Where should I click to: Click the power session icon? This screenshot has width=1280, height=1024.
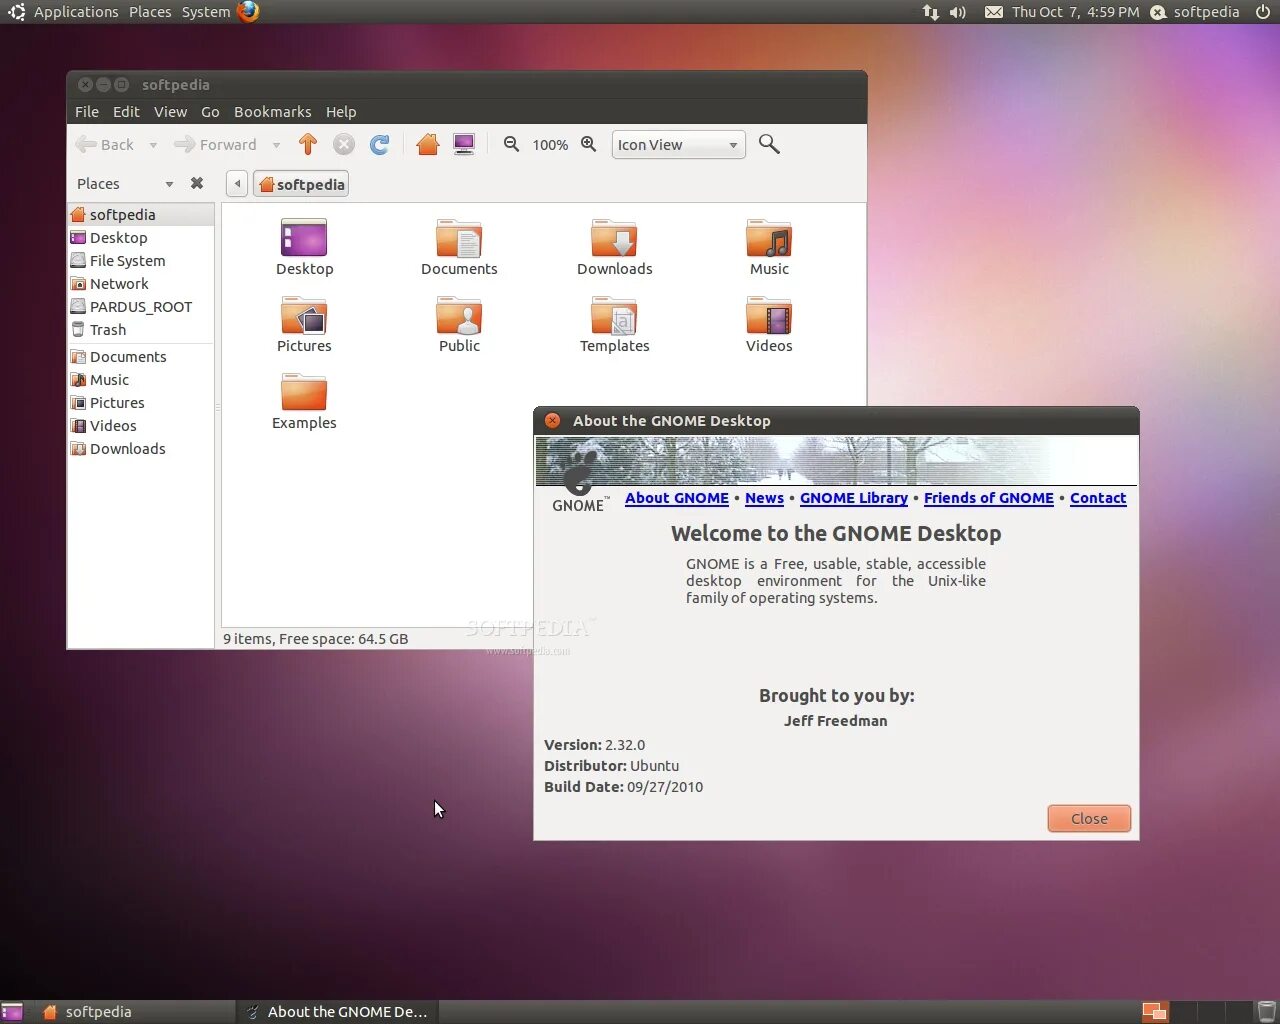click(1263, 12)
